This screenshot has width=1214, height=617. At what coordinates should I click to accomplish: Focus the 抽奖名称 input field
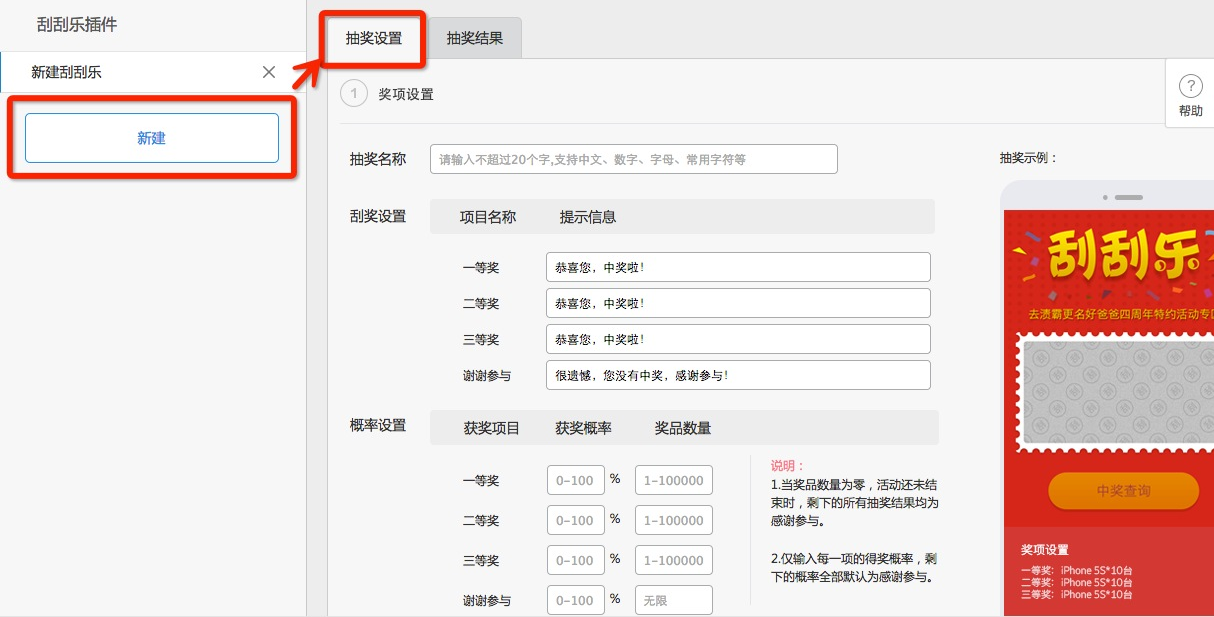[633, 159]
